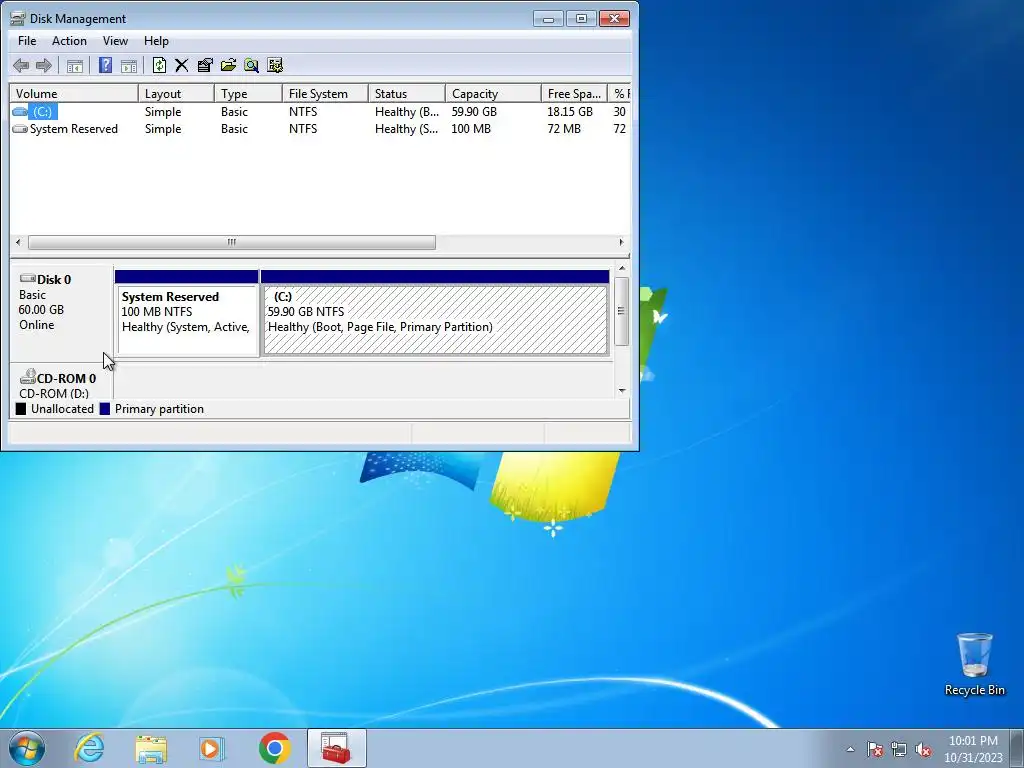1024x768 pixels.
Task: Show hidden tray icons arrow
Action: (x=850, y=749)
